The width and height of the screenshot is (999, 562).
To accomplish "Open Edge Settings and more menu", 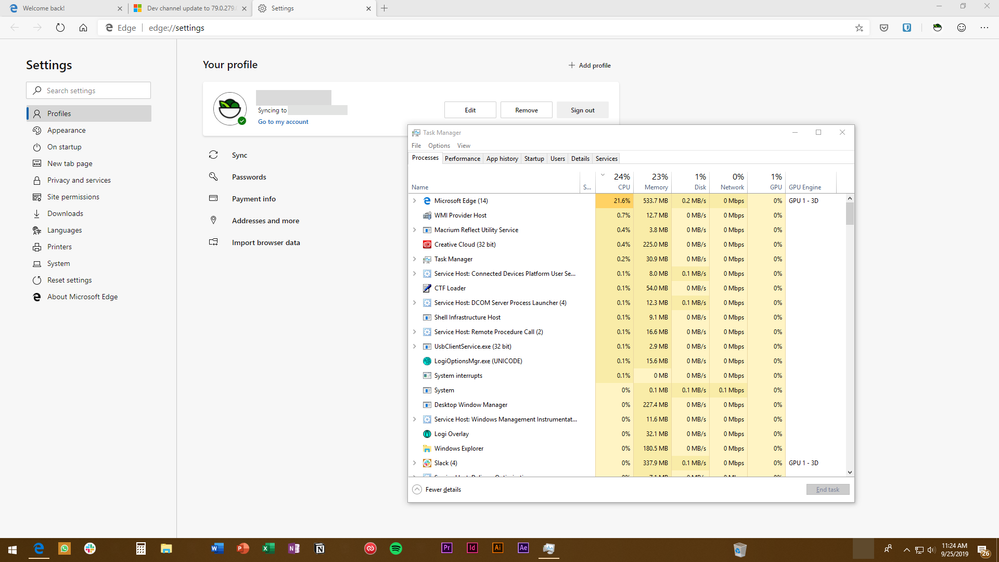I will (984, 27).
